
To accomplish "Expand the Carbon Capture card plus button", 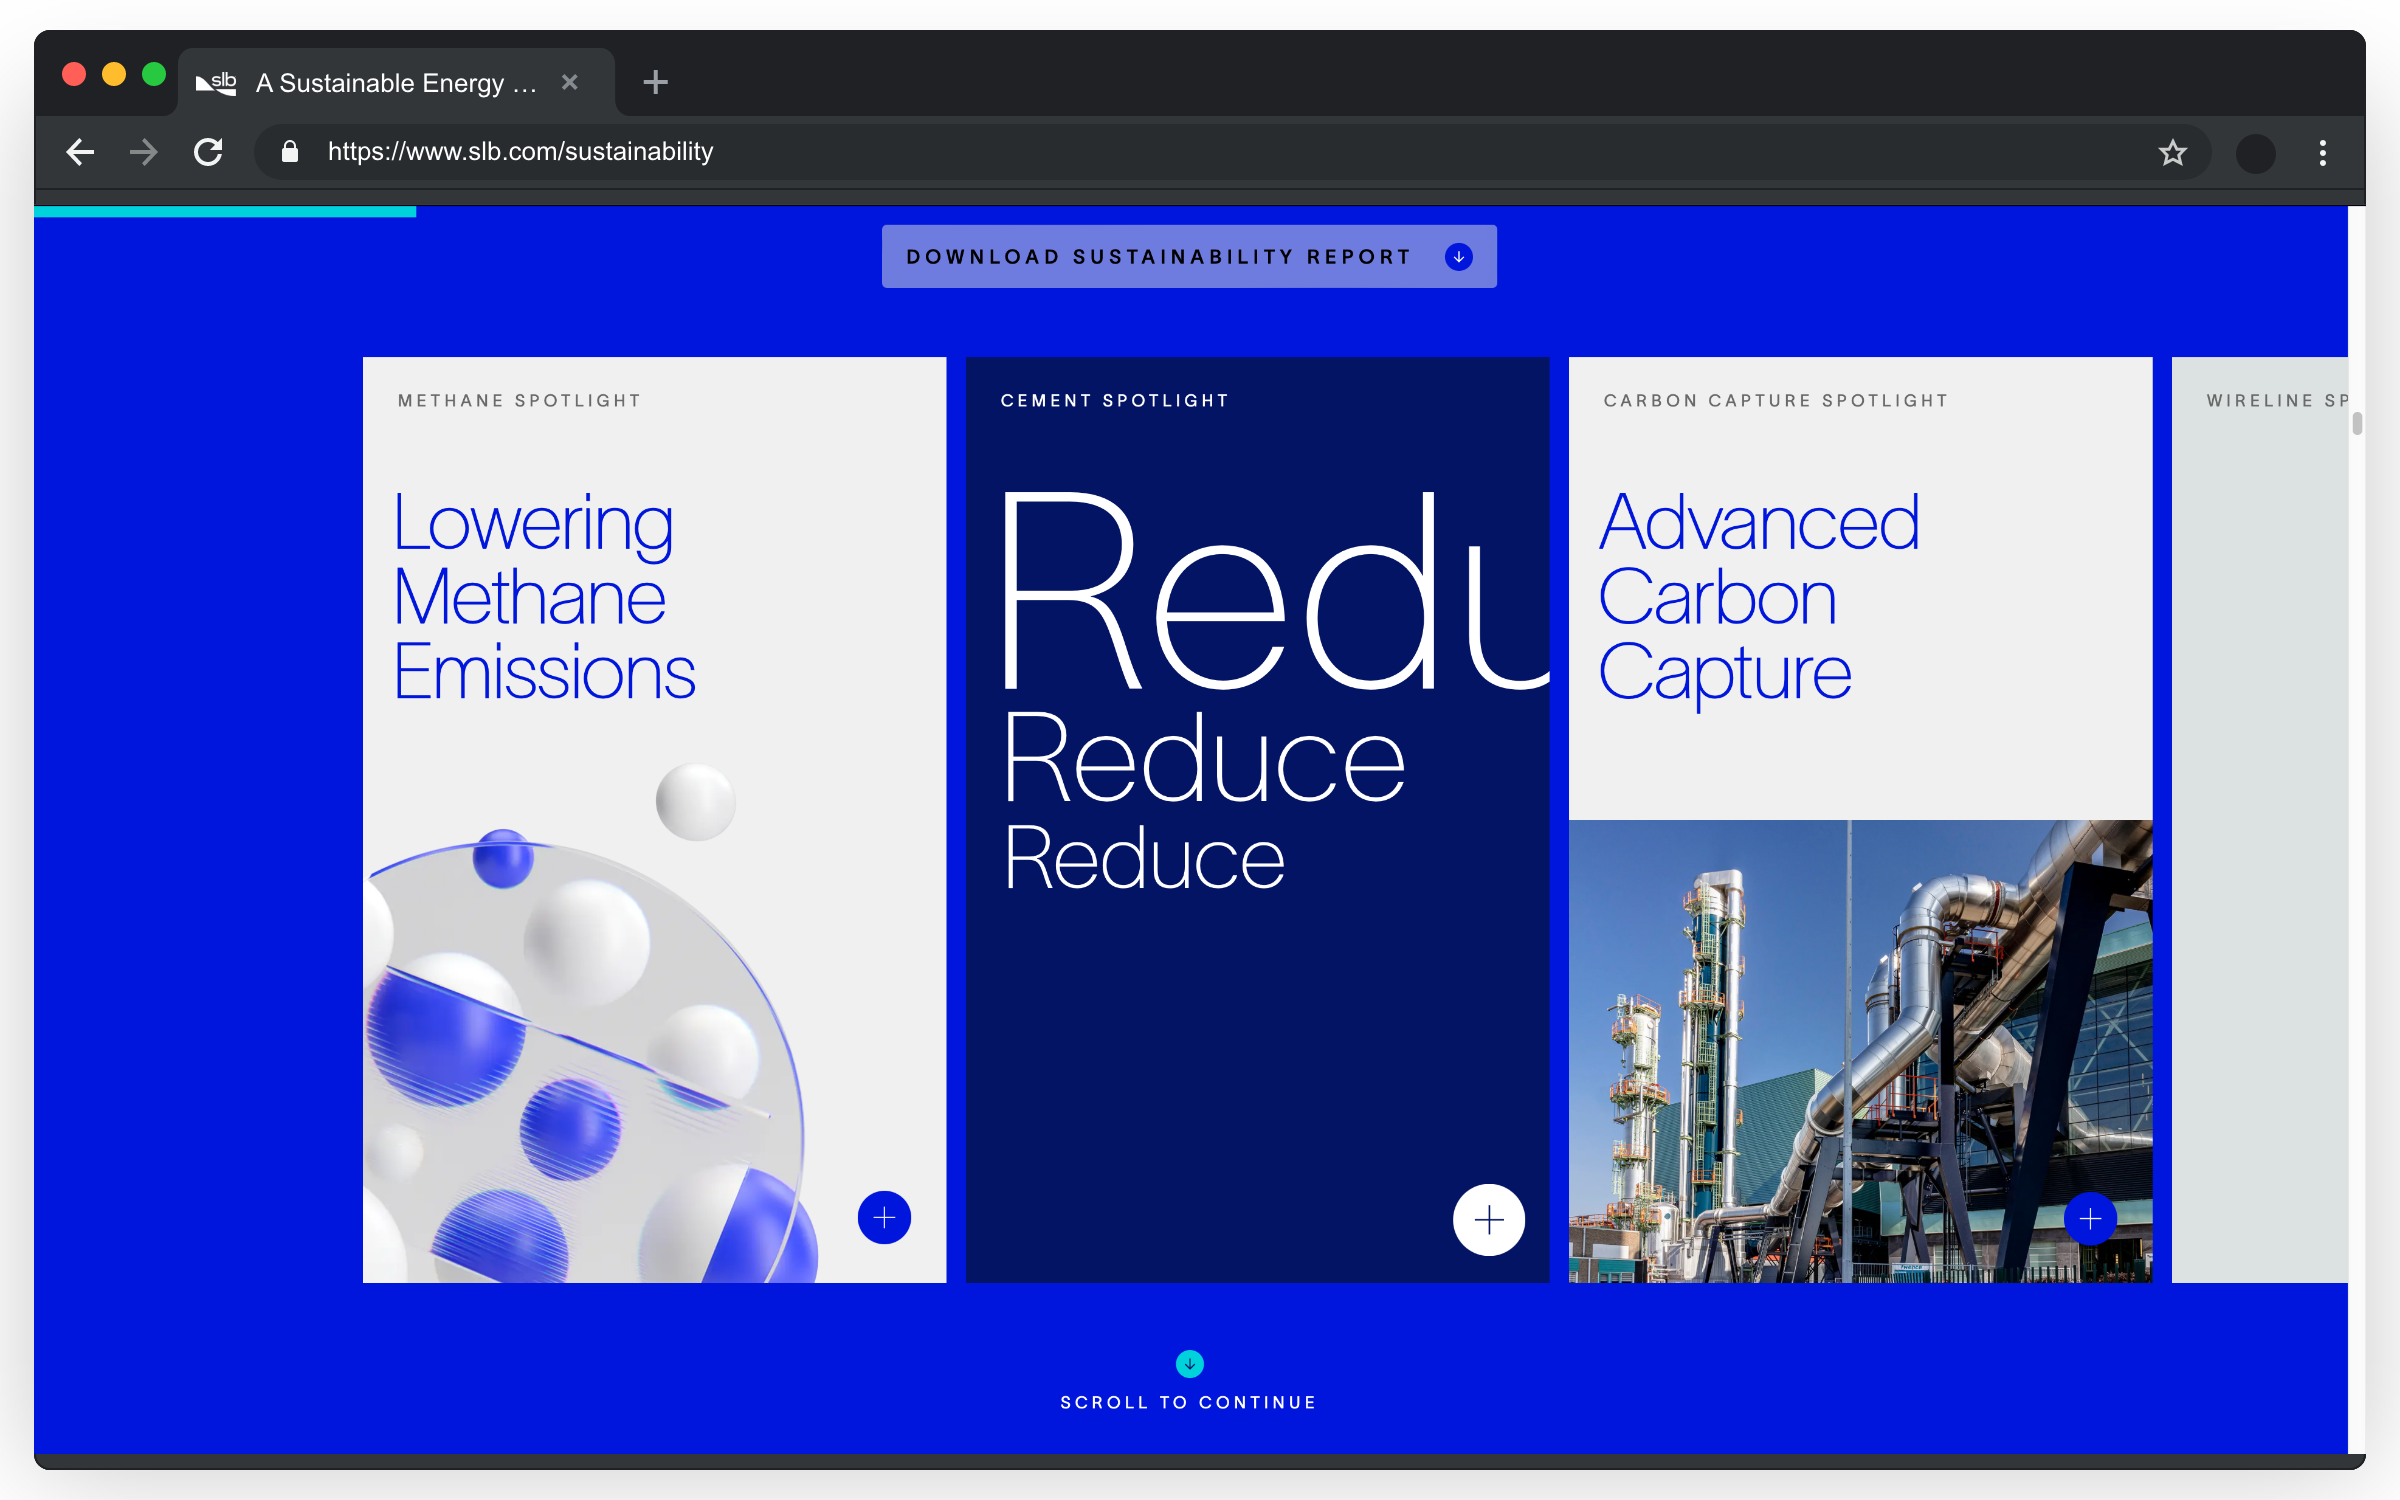I will coord(2090,1218).
